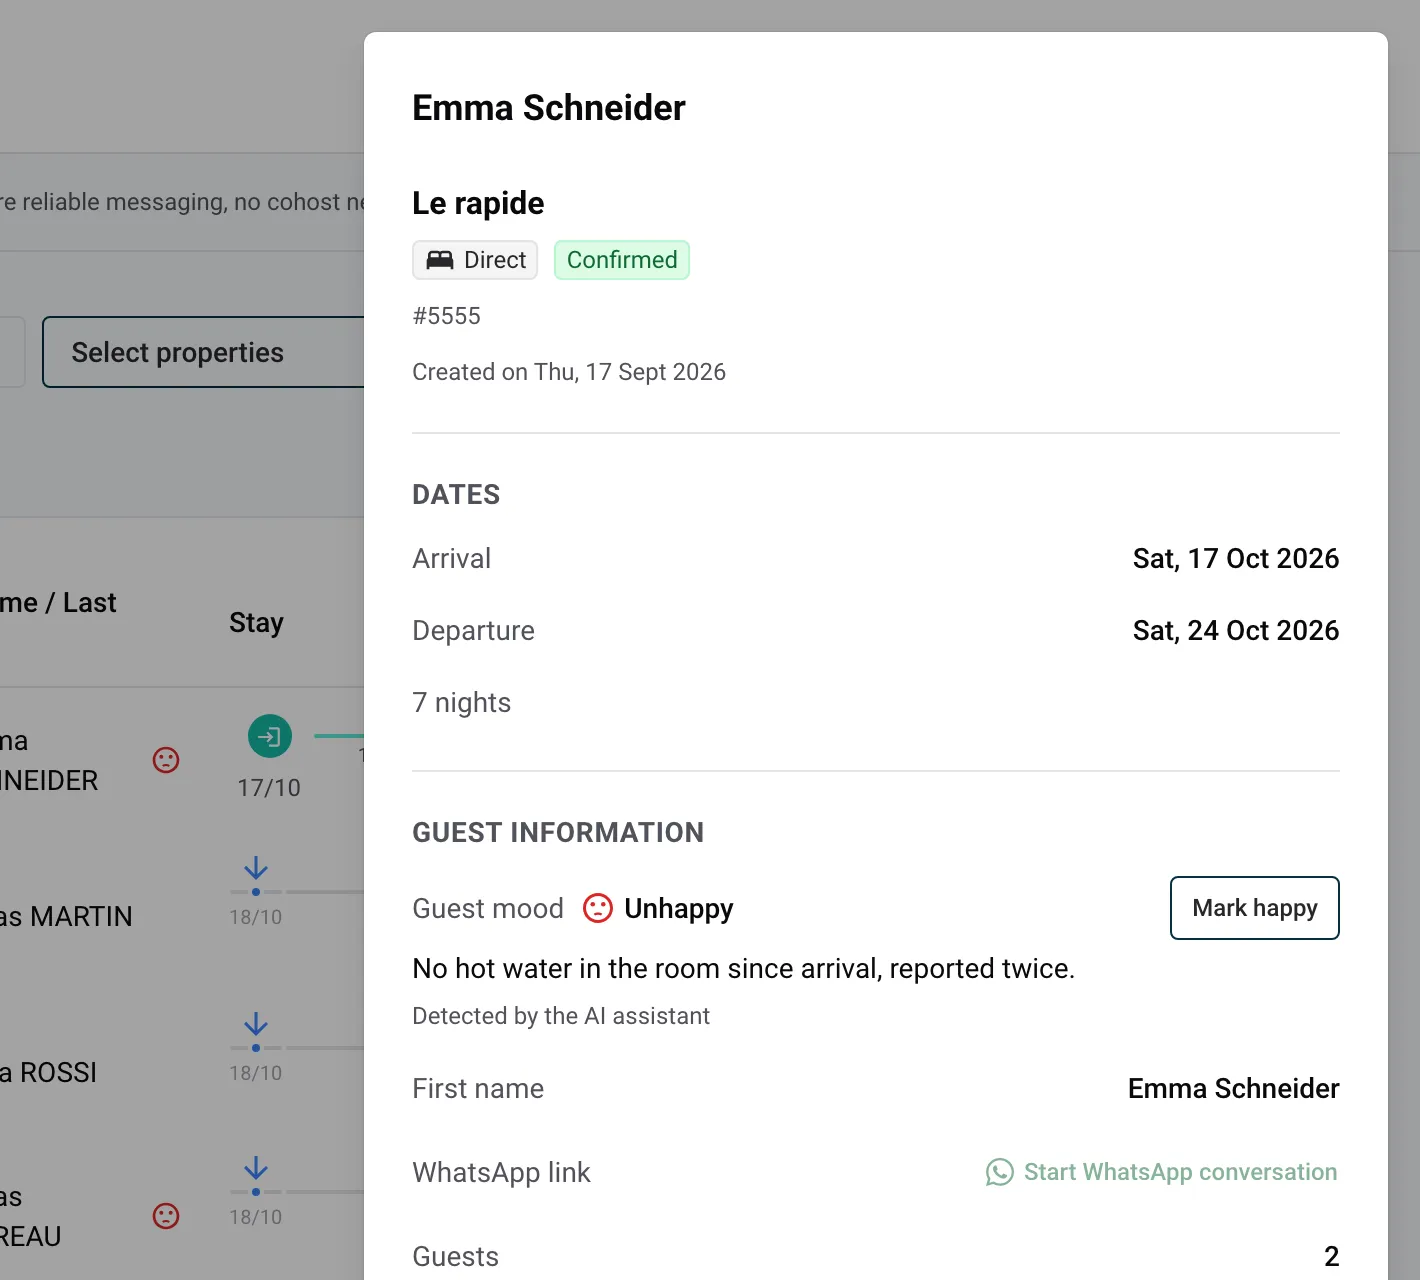Click the red unhappy face beside Guest mood
Screen dimensions: 1420x1280
point(598,908)
